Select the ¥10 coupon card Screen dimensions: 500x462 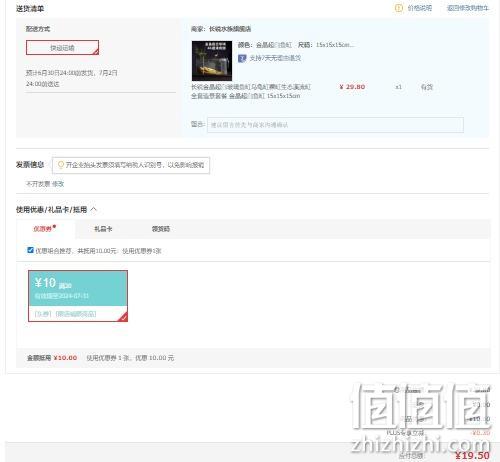pos(78,296)
